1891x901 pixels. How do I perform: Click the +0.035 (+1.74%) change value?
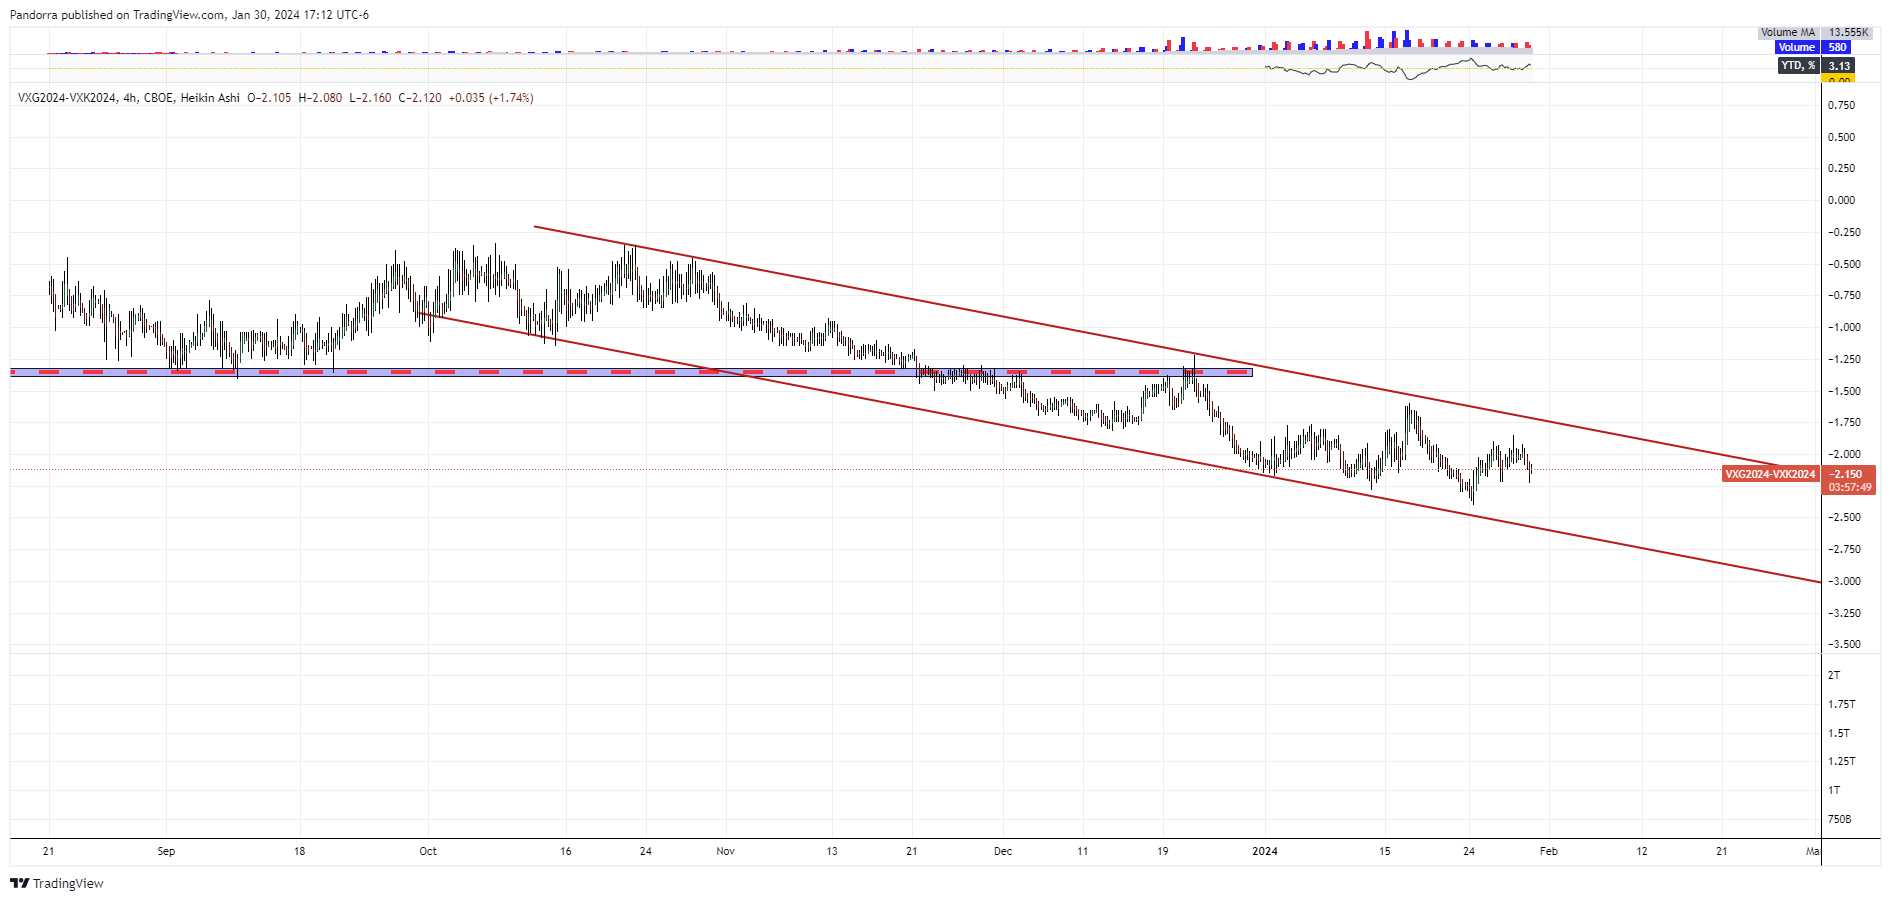pos(491,98)
